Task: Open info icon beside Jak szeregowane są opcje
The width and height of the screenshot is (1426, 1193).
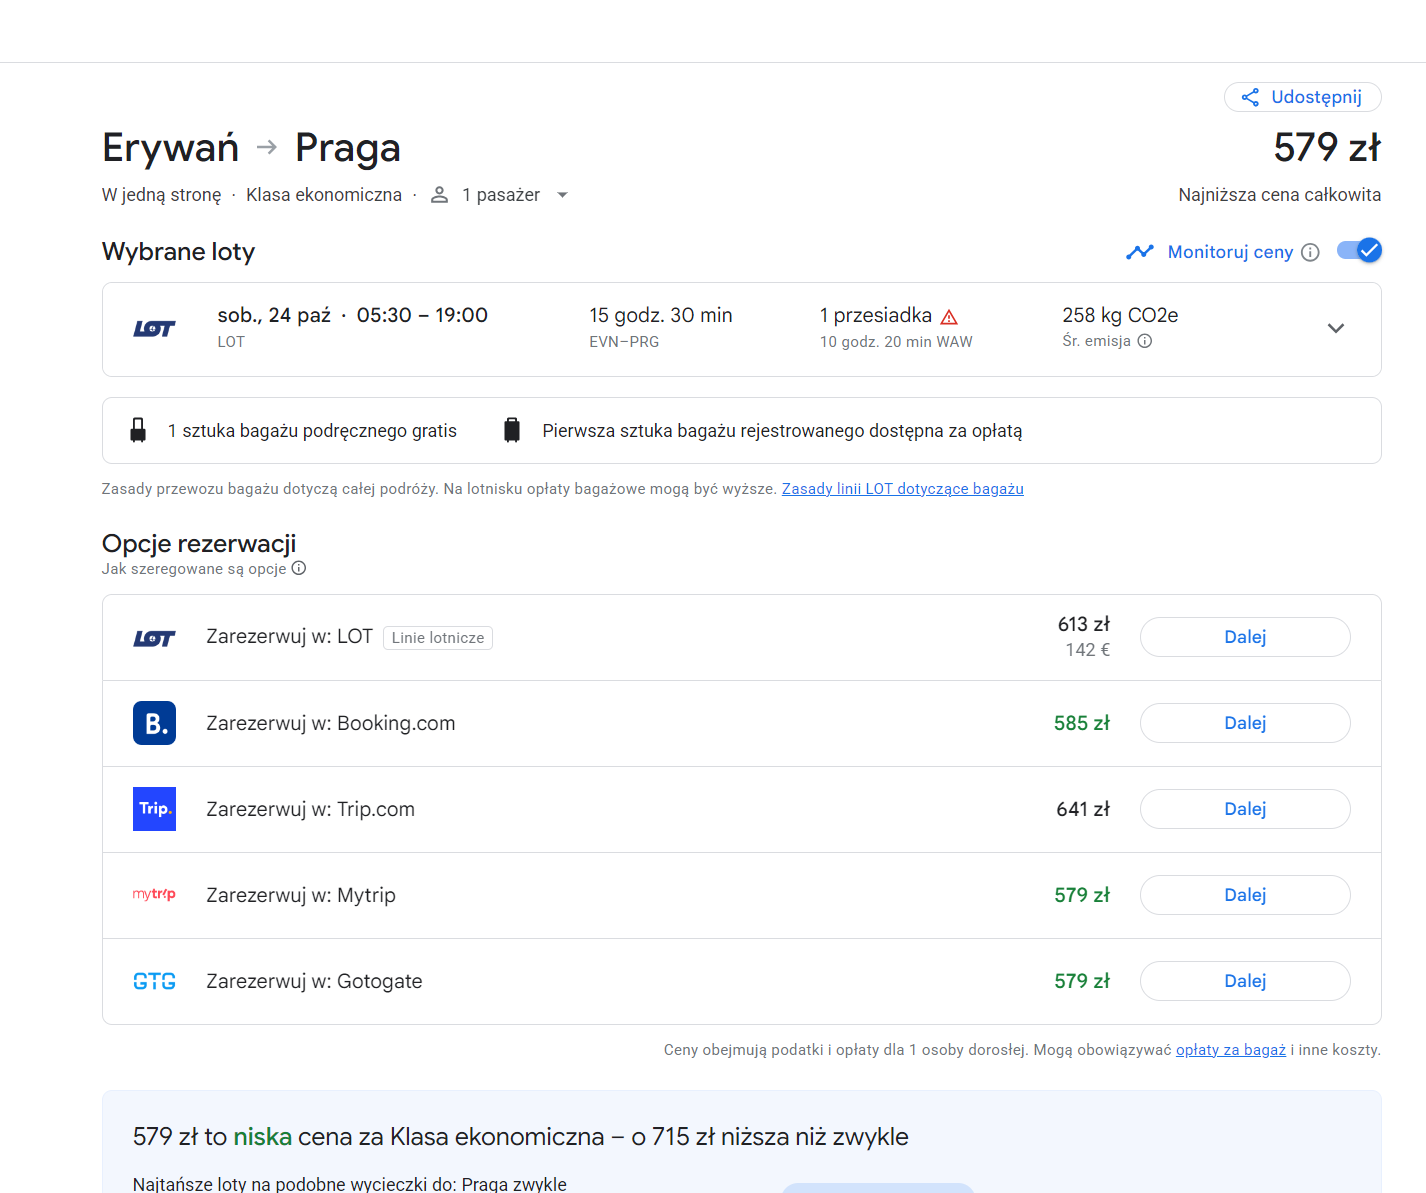Action: coord(298,568)
